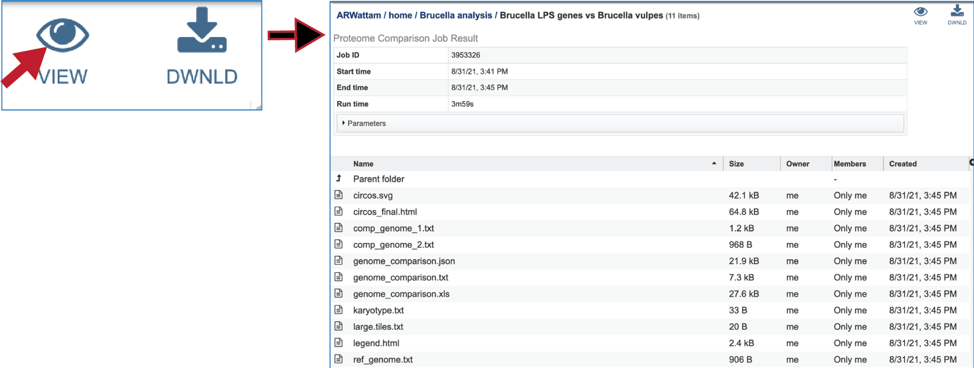974x368 pixels.
Task: Select the file icon beside genome_comparison.json
Action: click(x=339, y=260)
